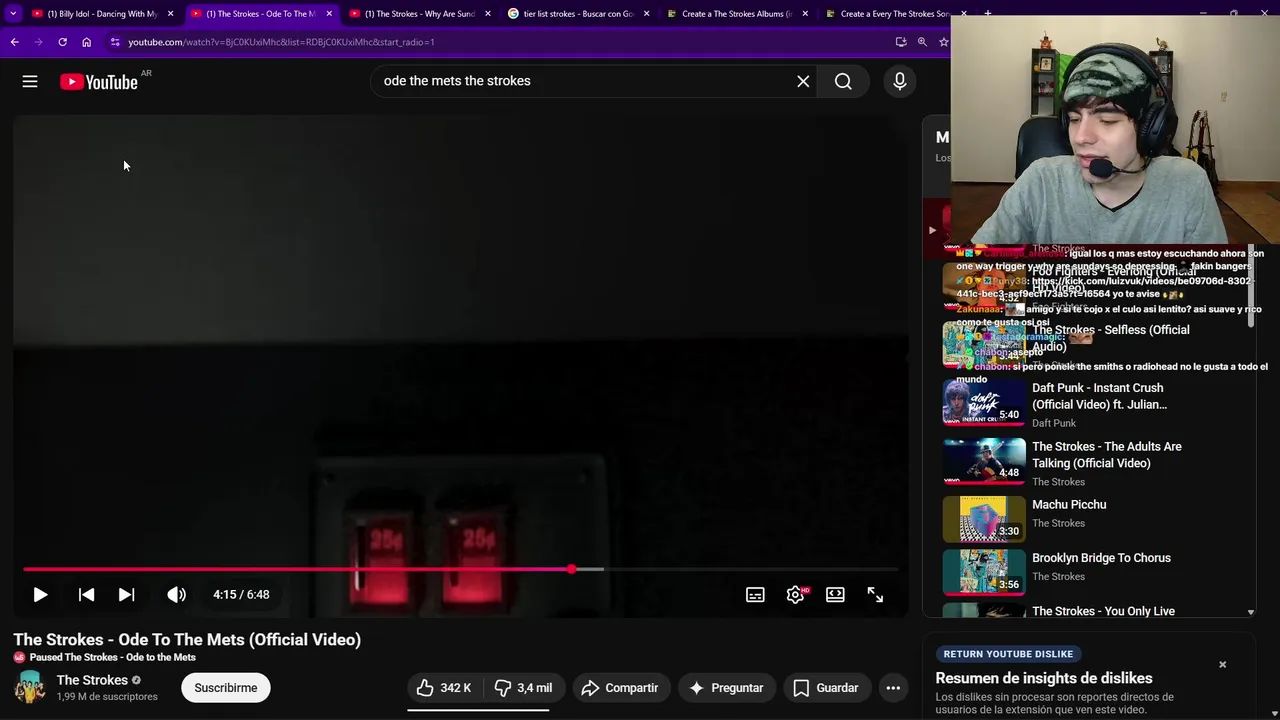Close the Return YouTube Dislike panel
The height and width of the screenshot is (720, 1280).
[1222, 664]
